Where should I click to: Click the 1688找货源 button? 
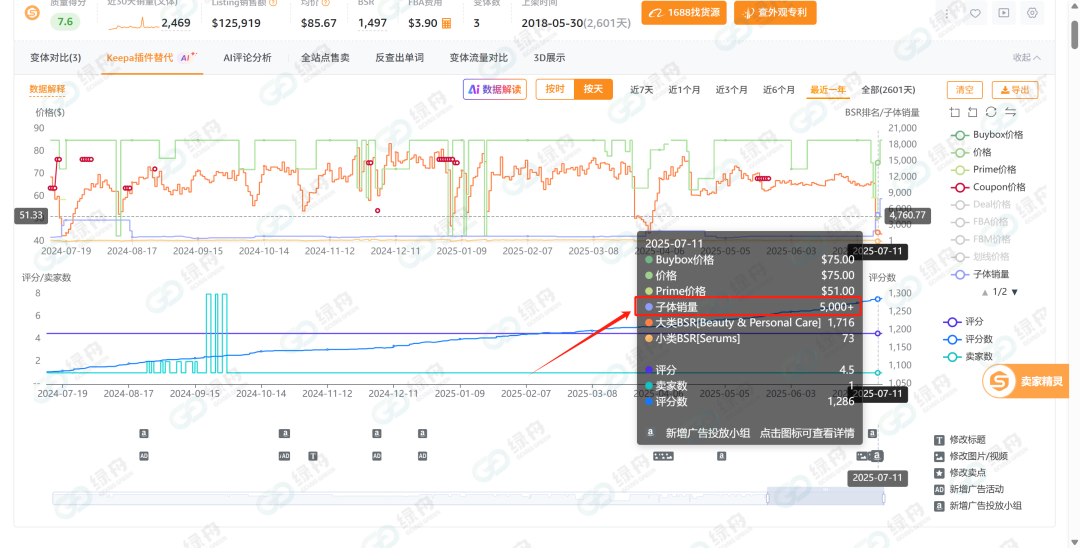tap(684, 12)
